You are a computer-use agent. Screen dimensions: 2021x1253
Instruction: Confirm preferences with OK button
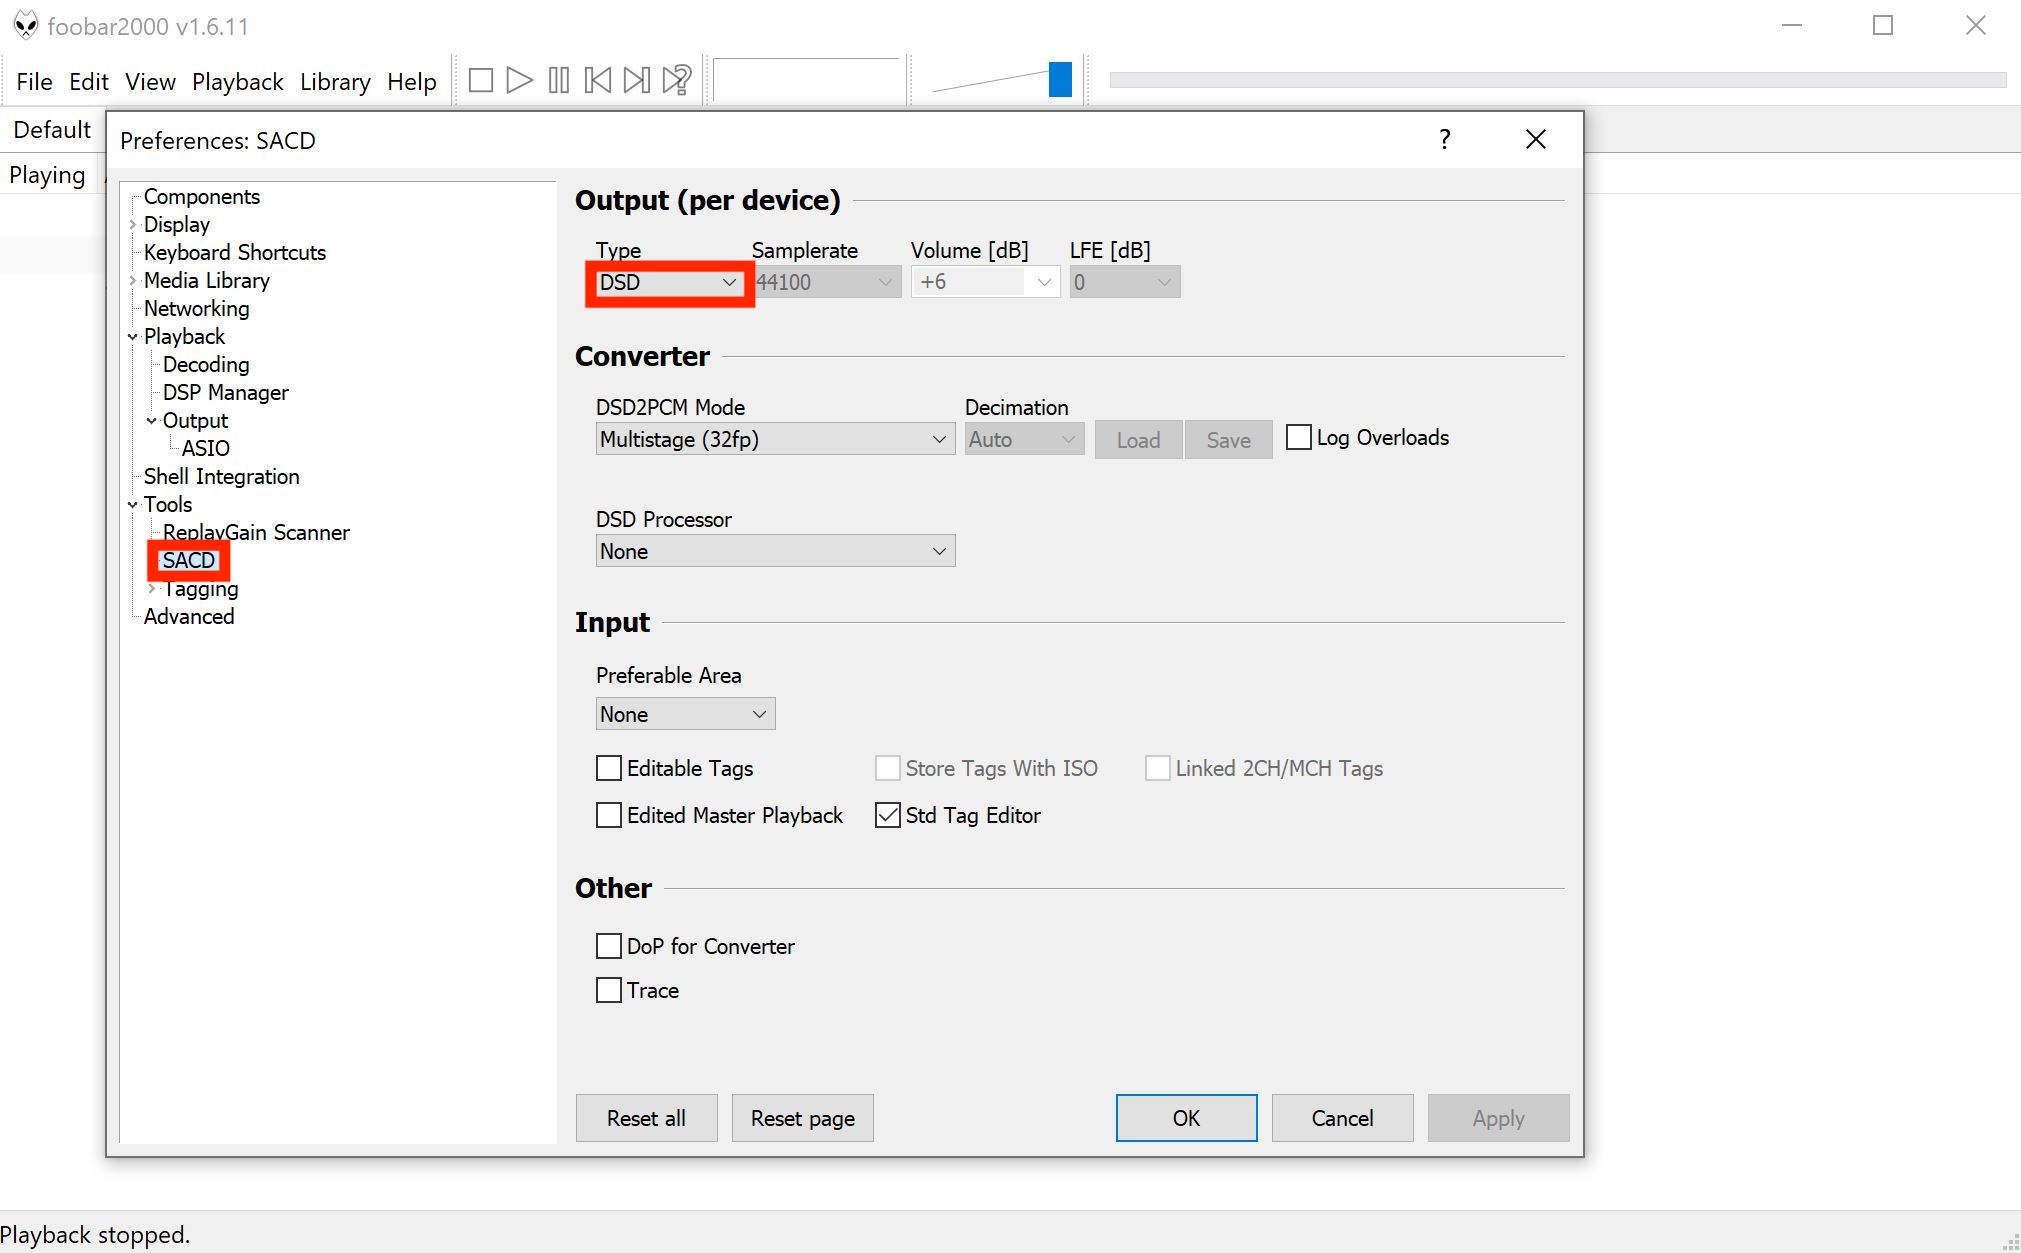pyautogui.click(x=1186, y=1118)
